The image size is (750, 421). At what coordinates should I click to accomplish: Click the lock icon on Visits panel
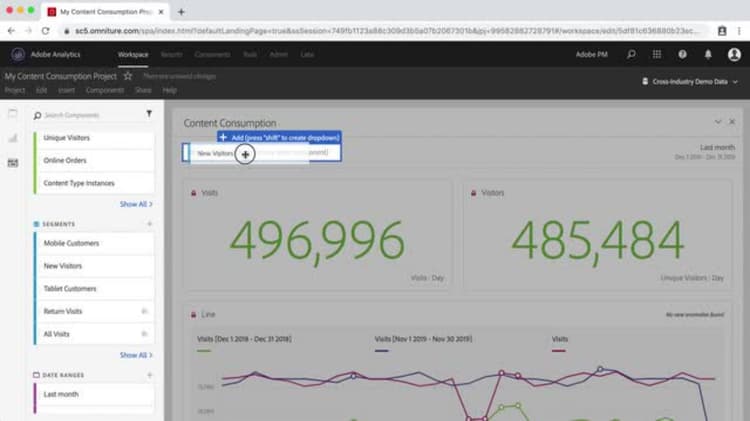(194, 193)
